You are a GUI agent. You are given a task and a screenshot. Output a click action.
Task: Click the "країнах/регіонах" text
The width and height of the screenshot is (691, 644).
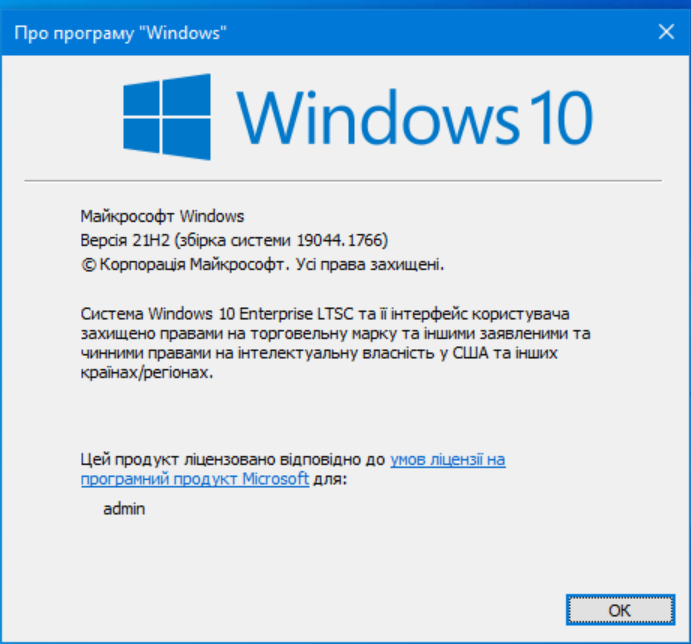pyautogui.click(x=146, y=371)
